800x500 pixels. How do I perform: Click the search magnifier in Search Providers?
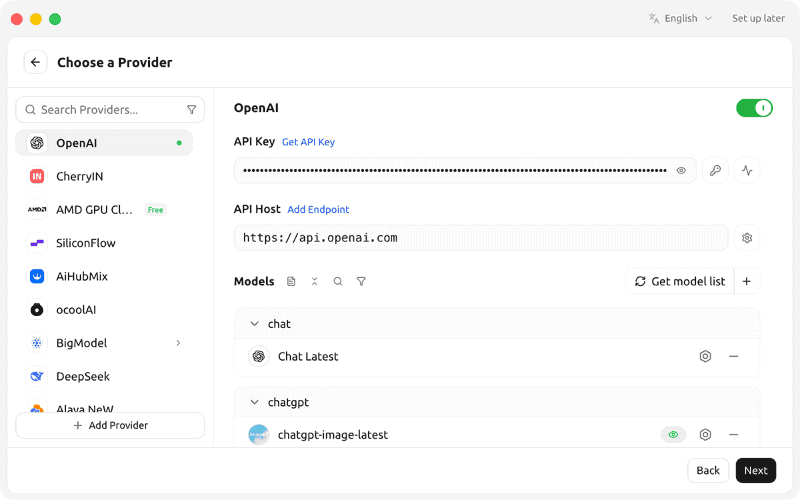click(x=31, y=110)
